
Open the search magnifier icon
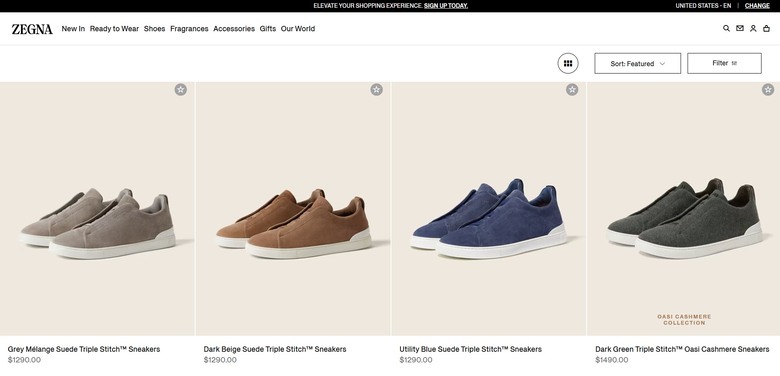726,28
